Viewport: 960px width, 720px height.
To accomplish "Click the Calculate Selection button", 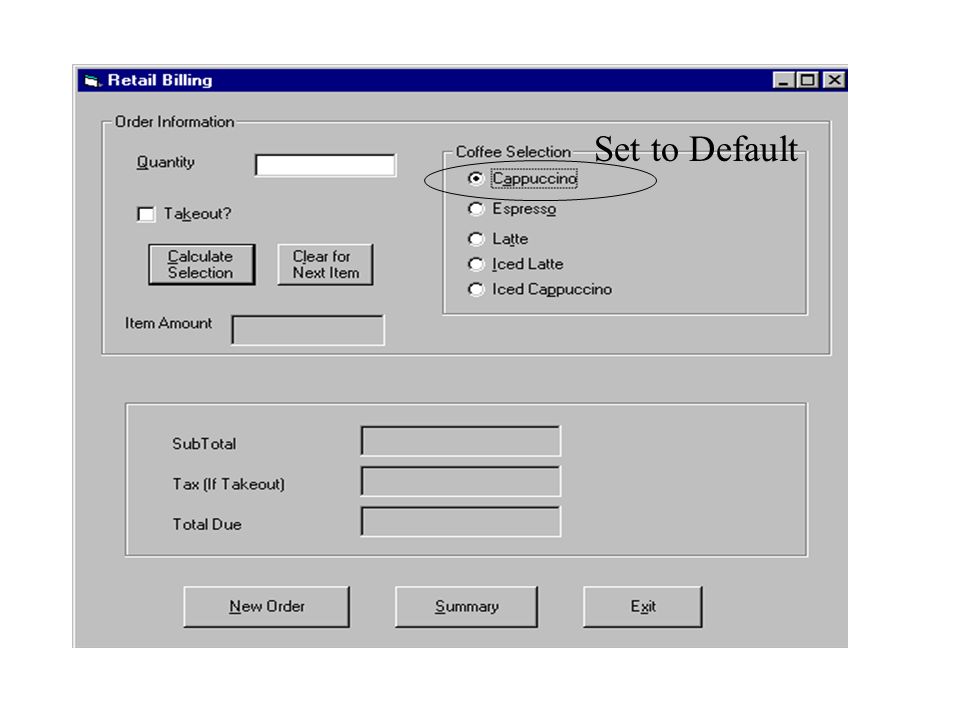I will (x=201, y=264).
